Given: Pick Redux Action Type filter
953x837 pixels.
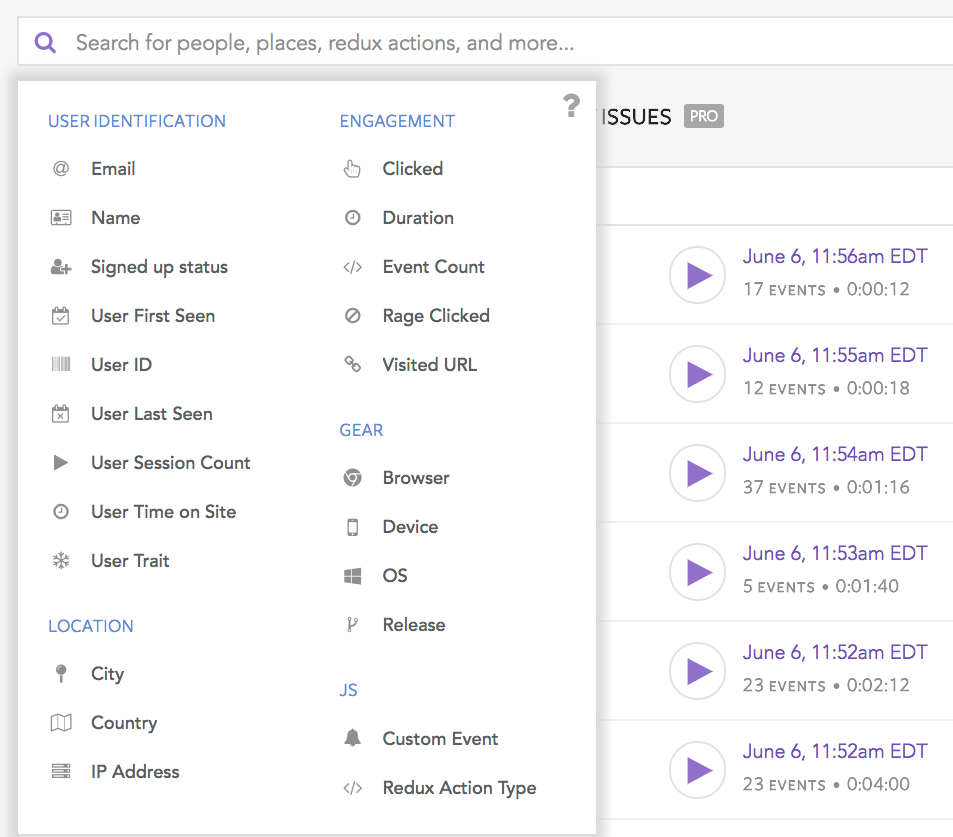Looking at the screenshot, I should (x=459, y=788).
